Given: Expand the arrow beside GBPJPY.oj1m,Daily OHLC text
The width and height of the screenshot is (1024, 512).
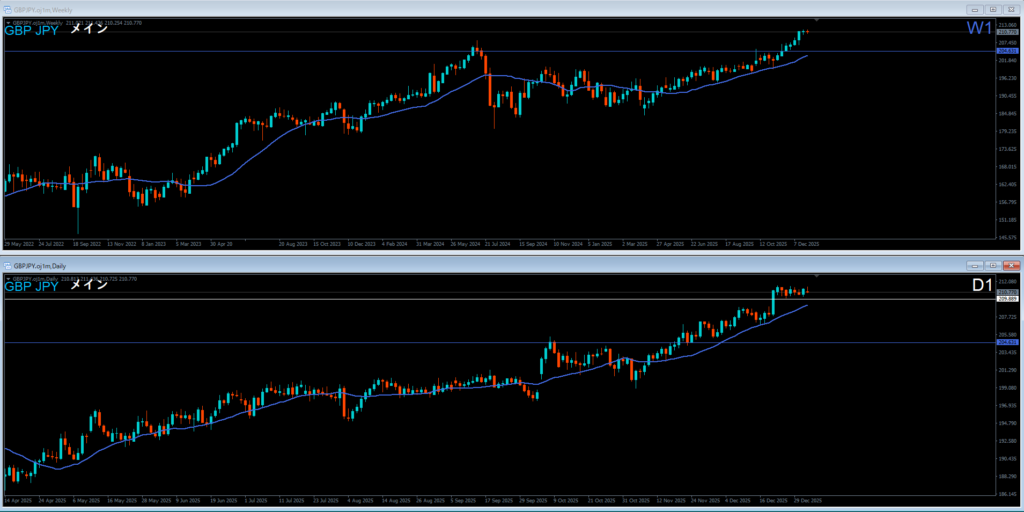Looking at the screenshot, I should pos(8,279).
